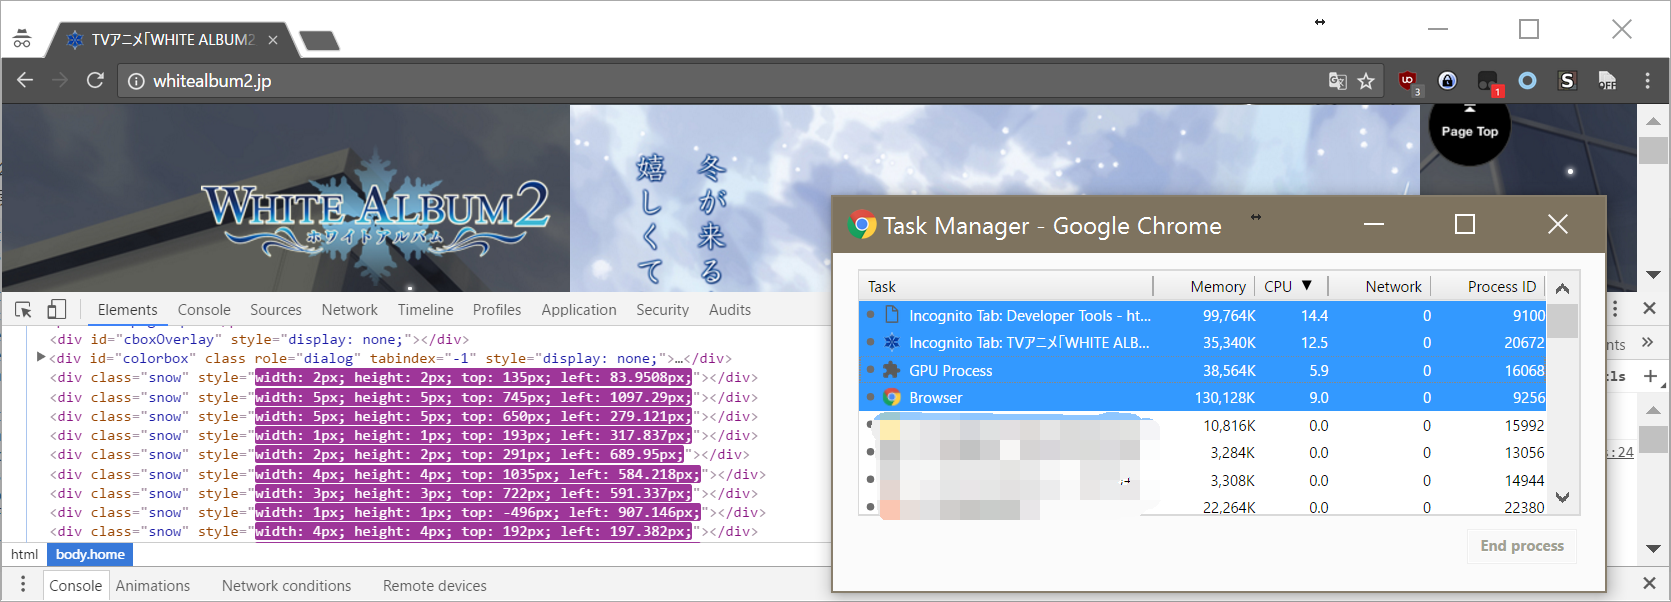Viewport: 1671px width, 602px height.
Task: Switch to the Application panel tab
Action: point(579,310)
